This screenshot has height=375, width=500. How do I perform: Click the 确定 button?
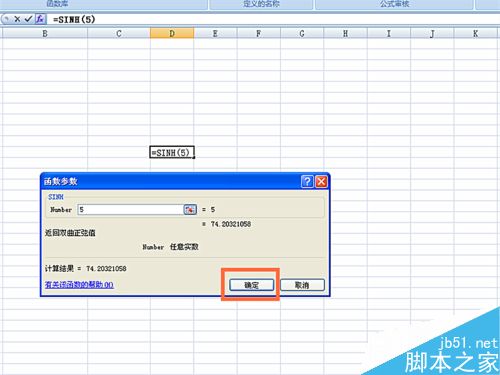coord(252,285)
